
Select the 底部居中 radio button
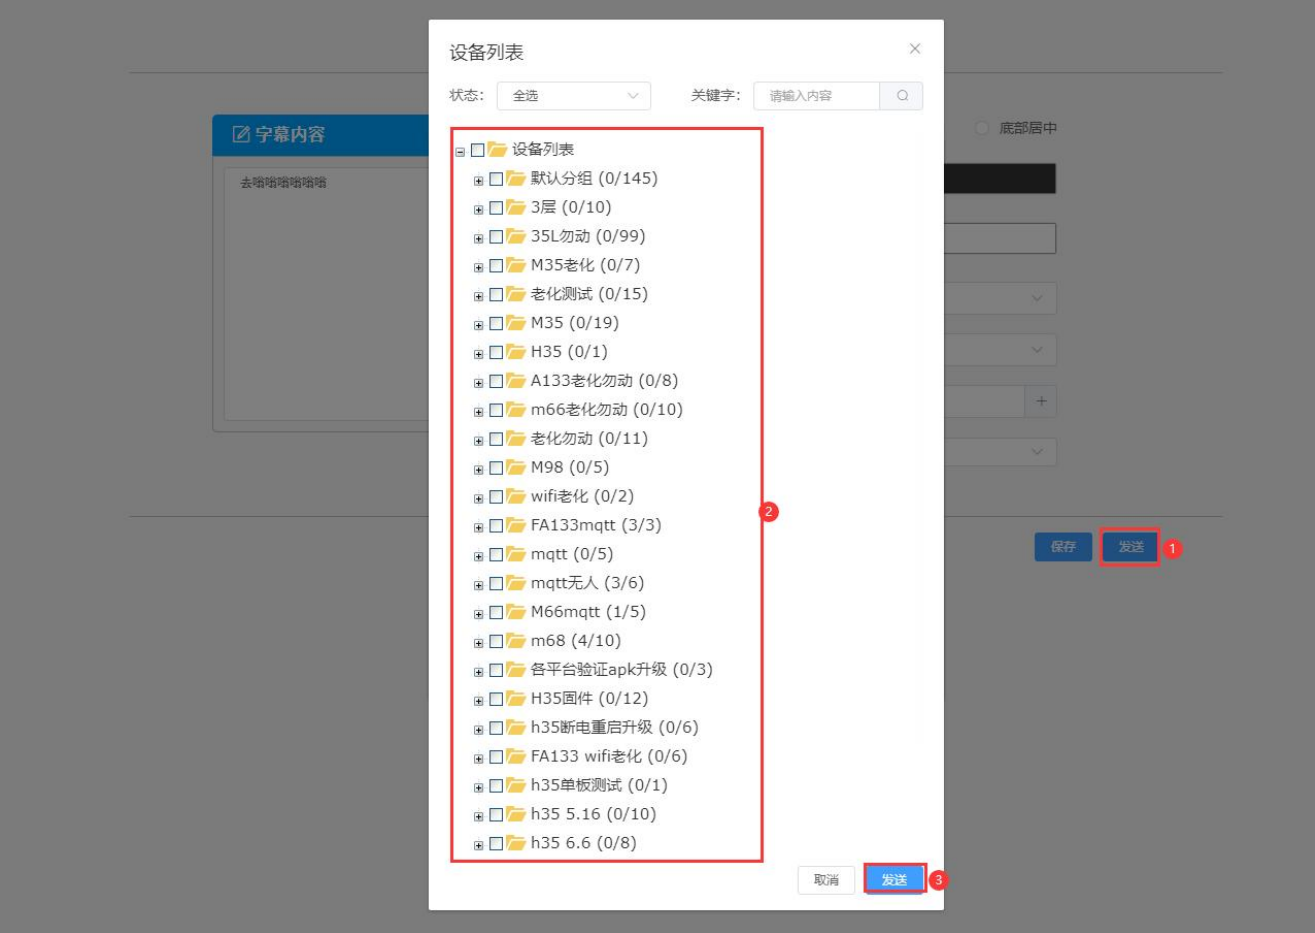click(x=981, y=128)
